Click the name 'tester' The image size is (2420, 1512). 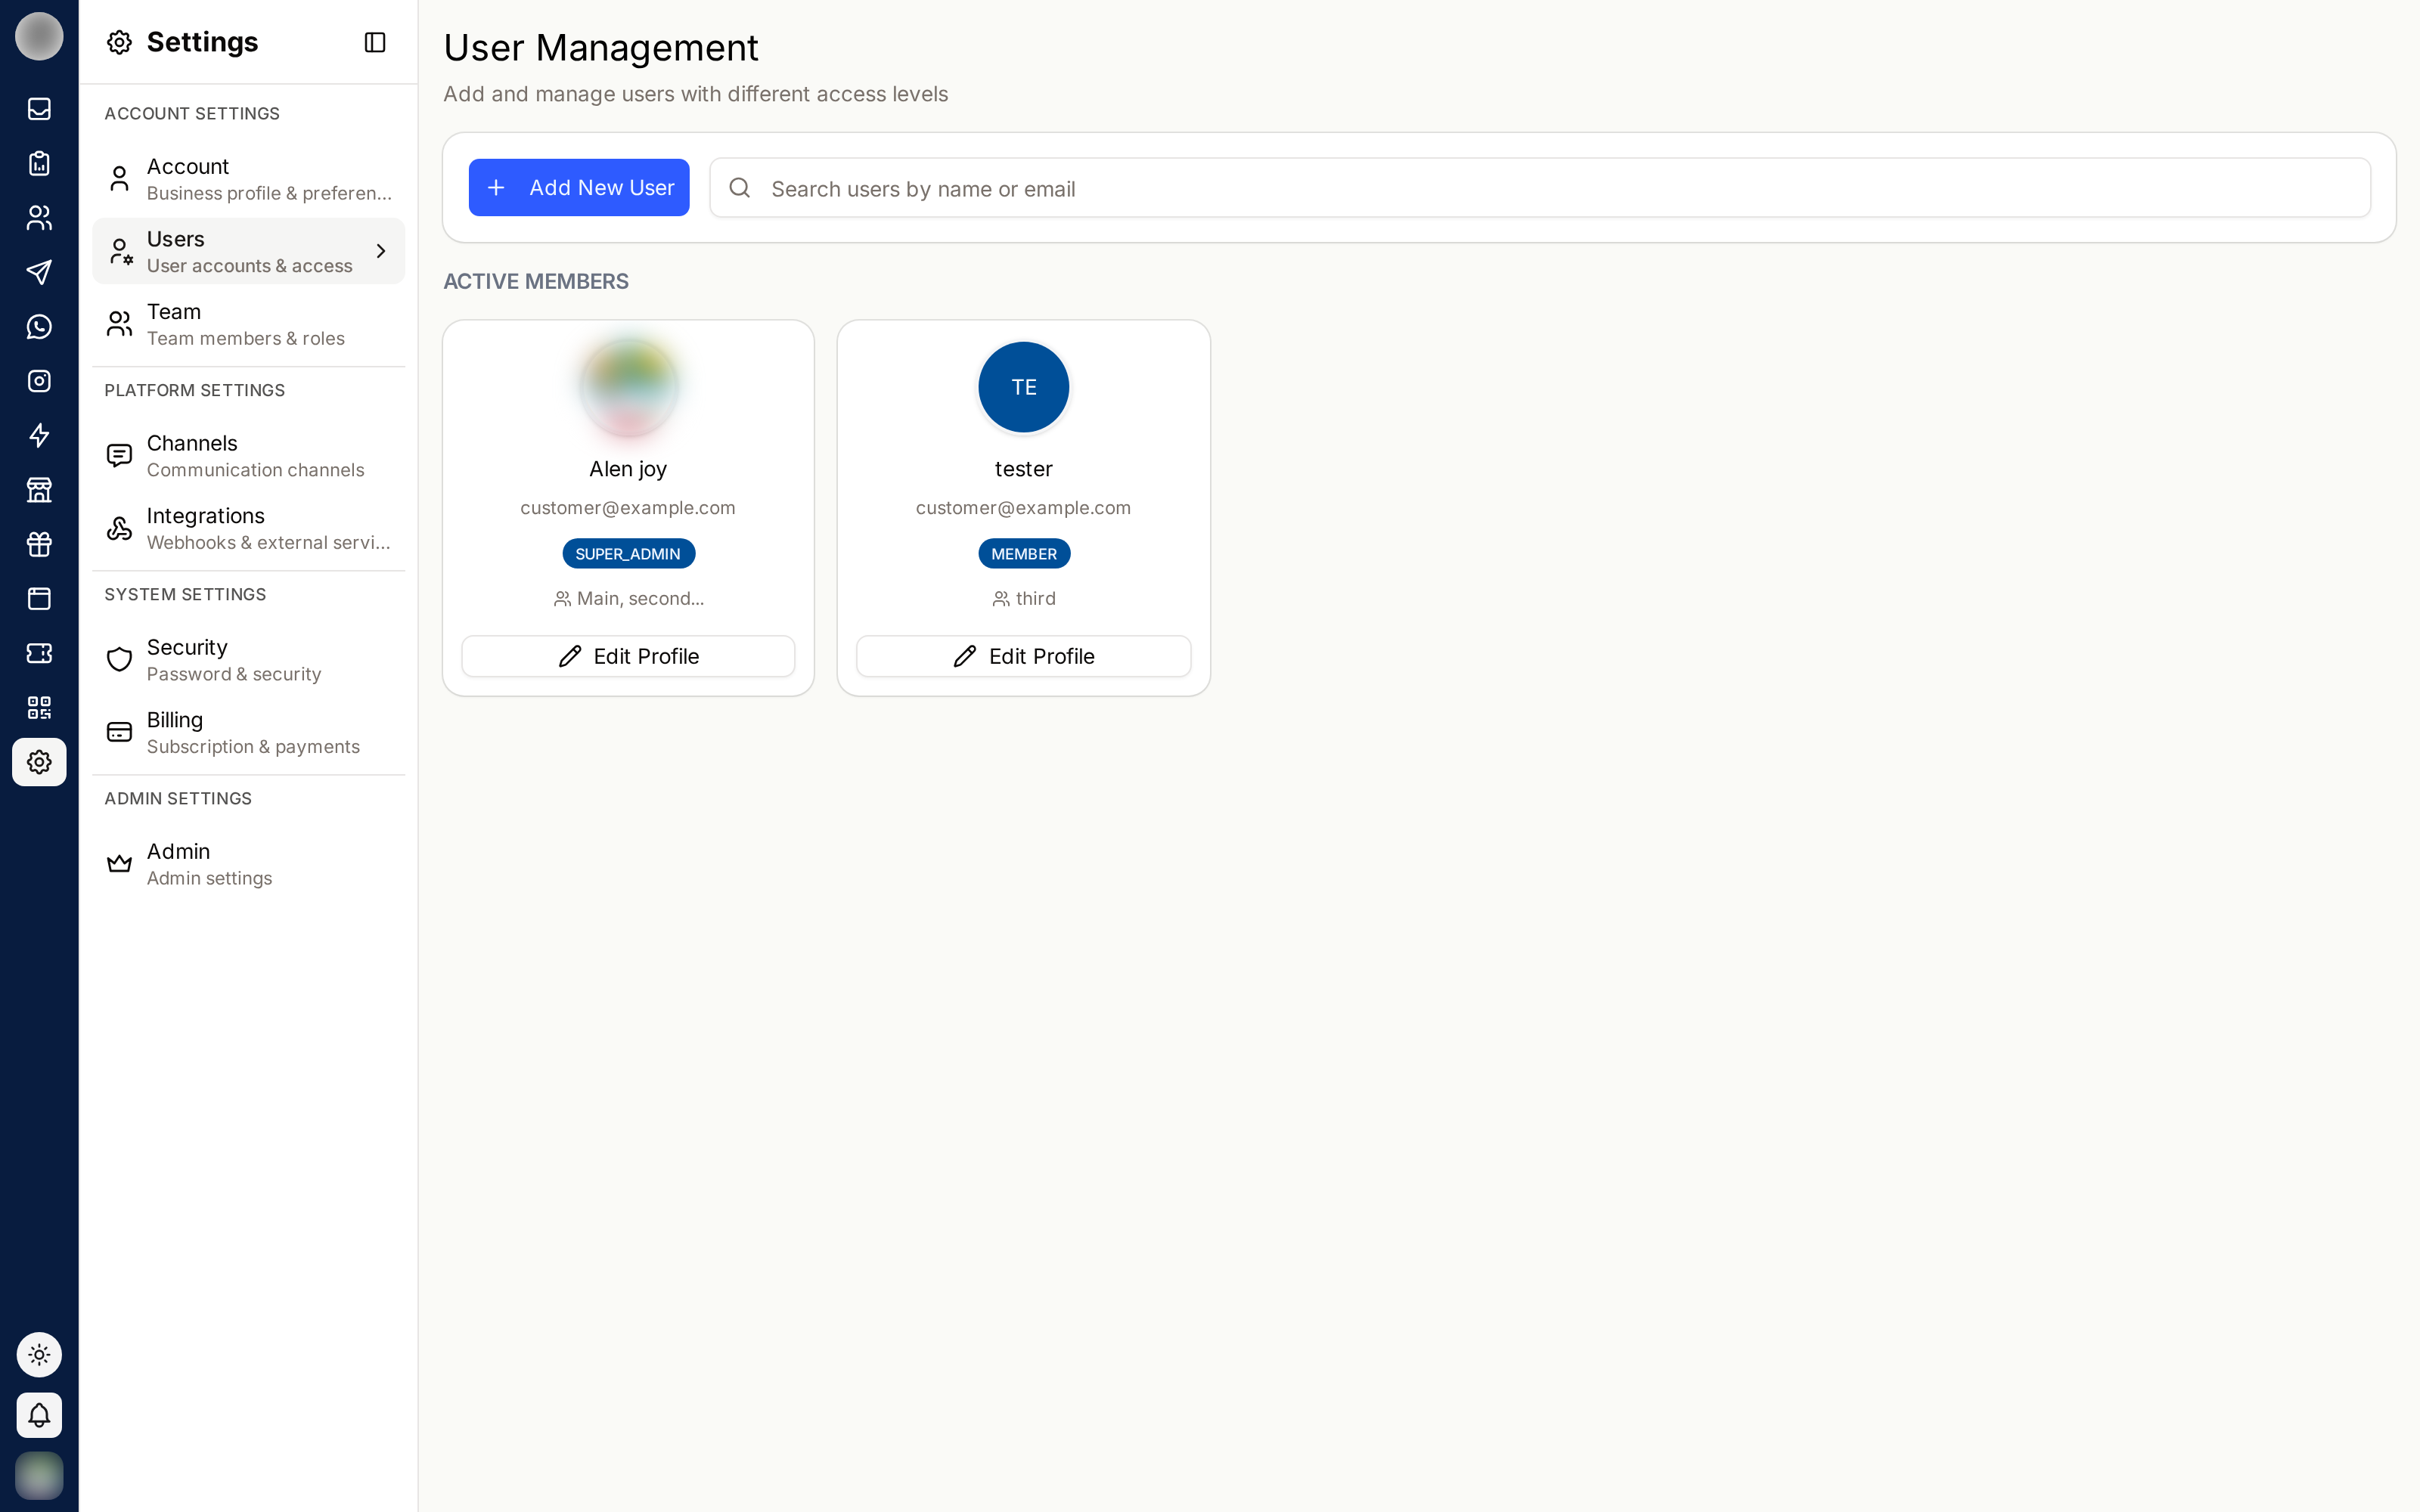(1023, 469)
